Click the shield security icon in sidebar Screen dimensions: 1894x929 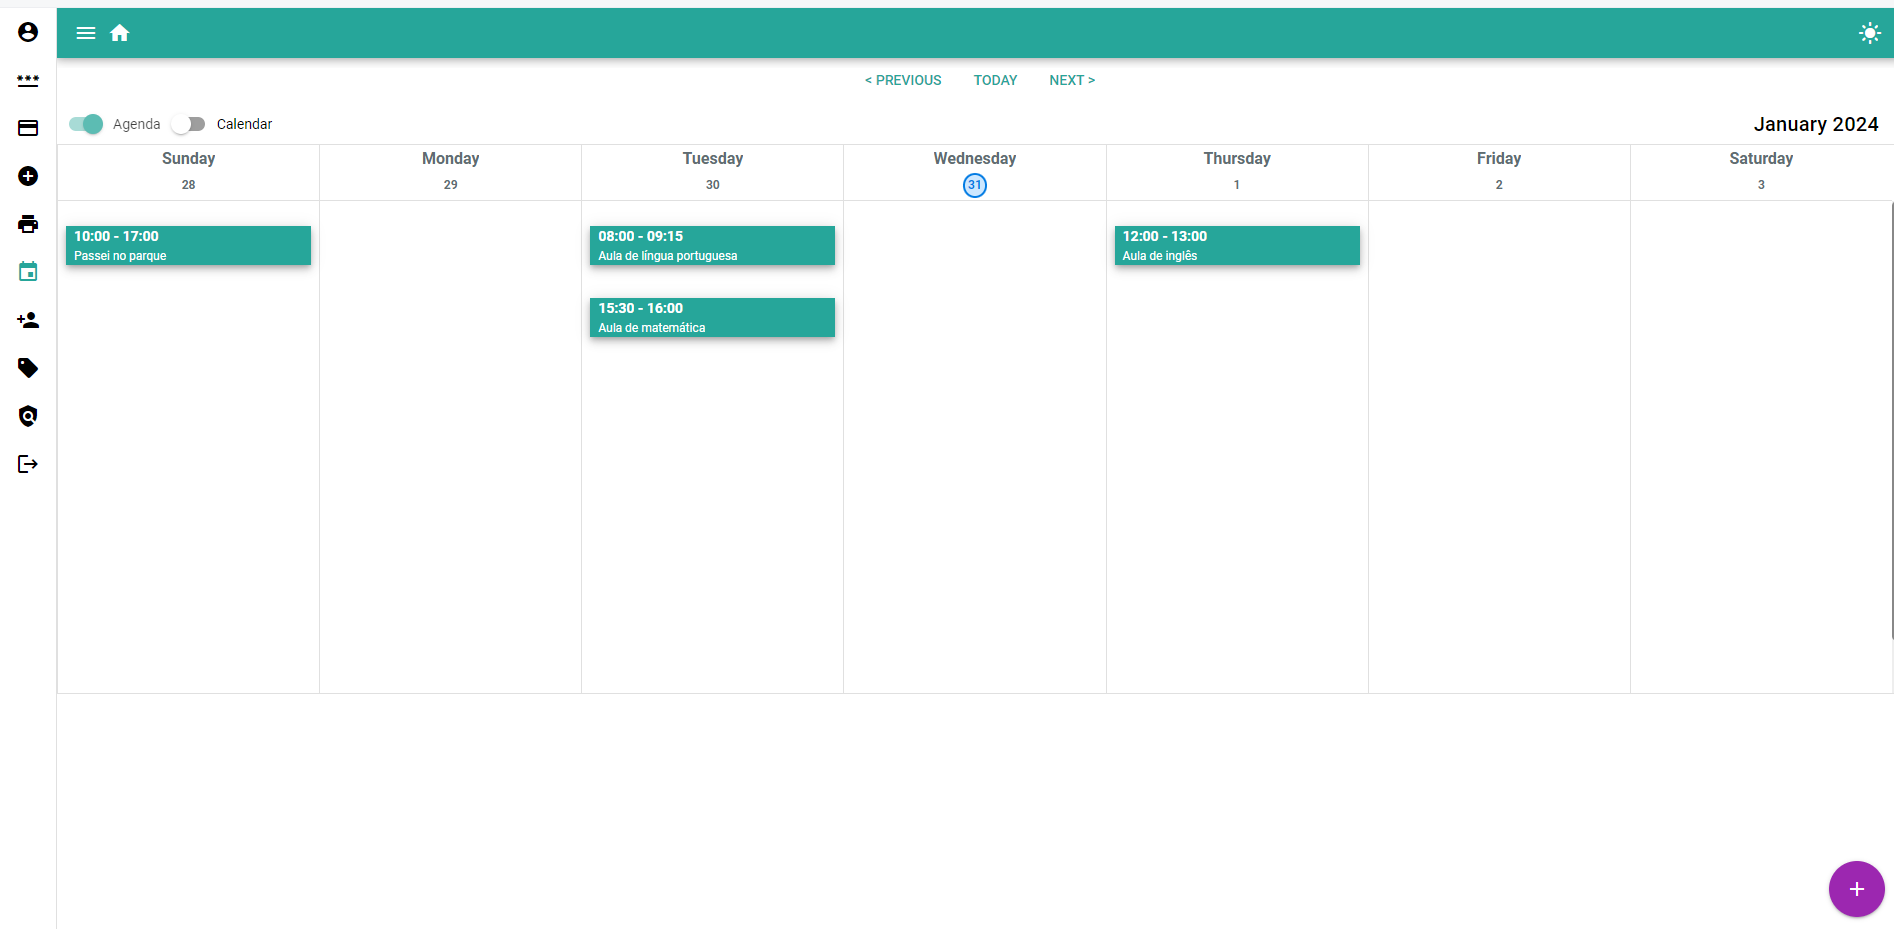pos(28,416)
